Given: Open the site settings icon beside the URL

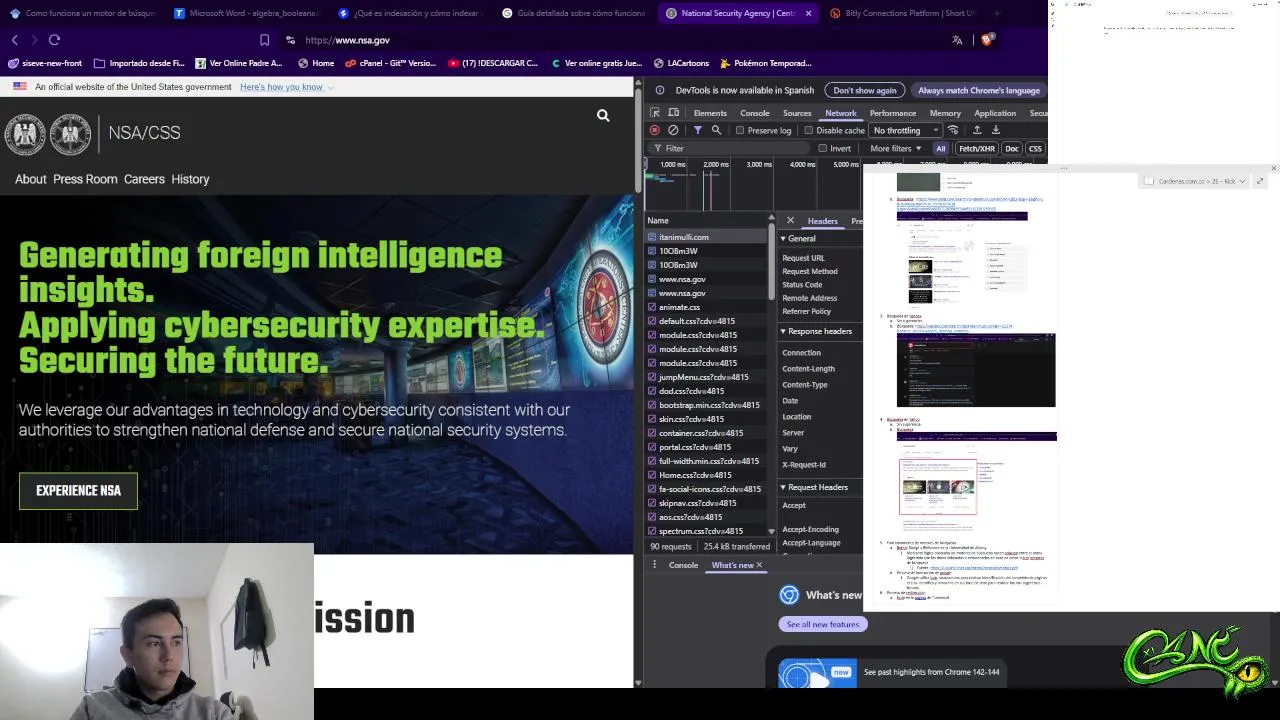Looking at the screenshot, I should pyautogui.click(x=290, y=40).
